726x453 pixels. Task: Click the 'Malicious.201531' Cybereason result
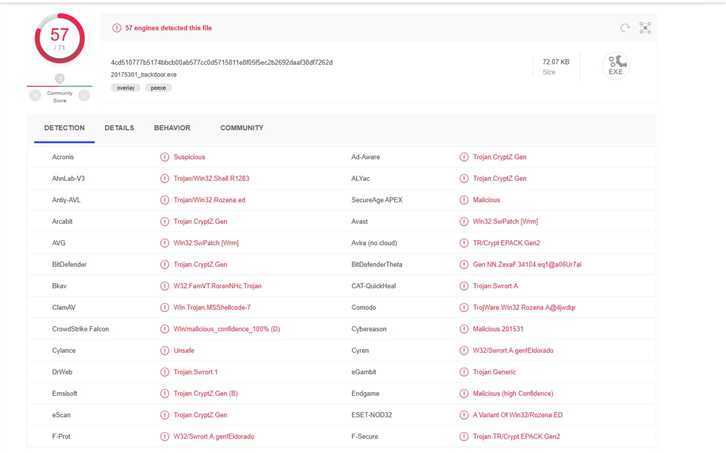[498, 329]
